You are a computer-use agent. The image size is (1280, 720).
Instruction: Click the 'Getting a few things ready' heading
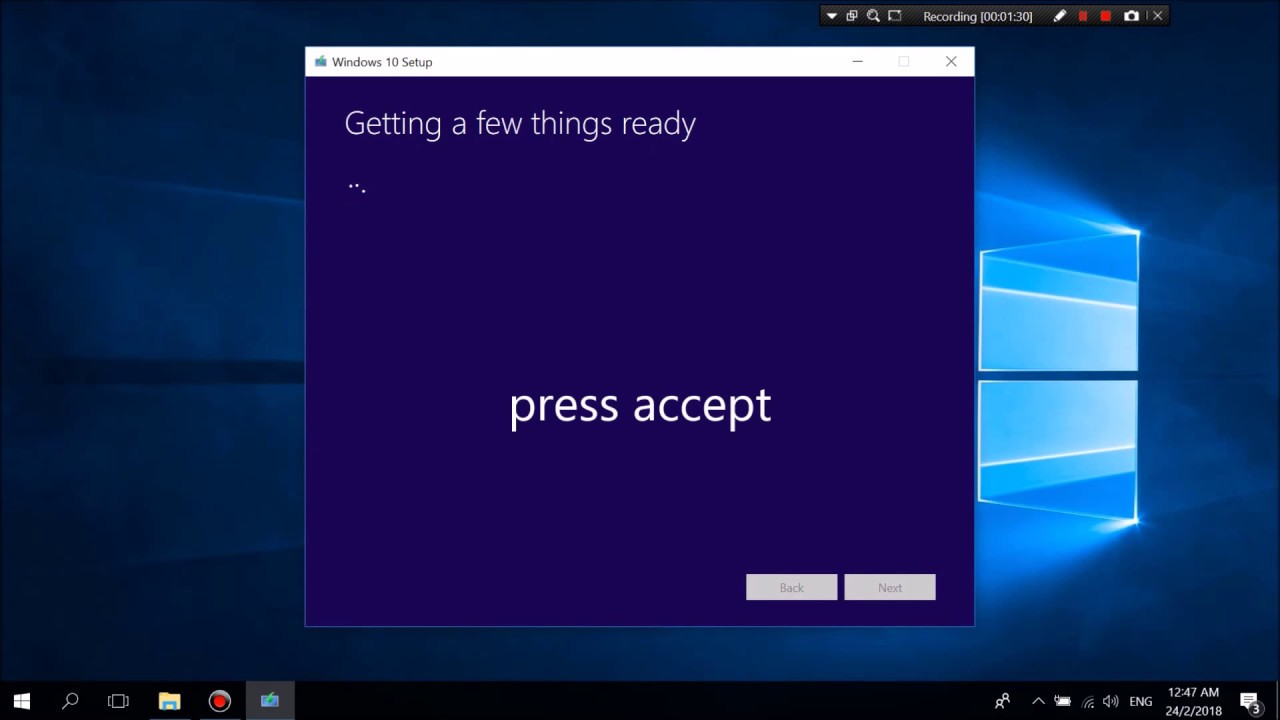(520, 124)
